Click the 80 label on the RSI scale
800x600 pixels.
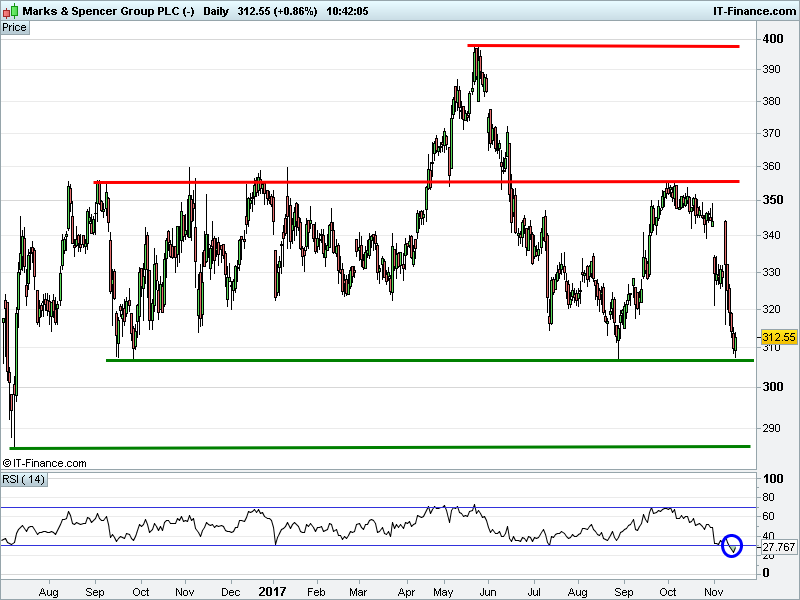(768, 497)
